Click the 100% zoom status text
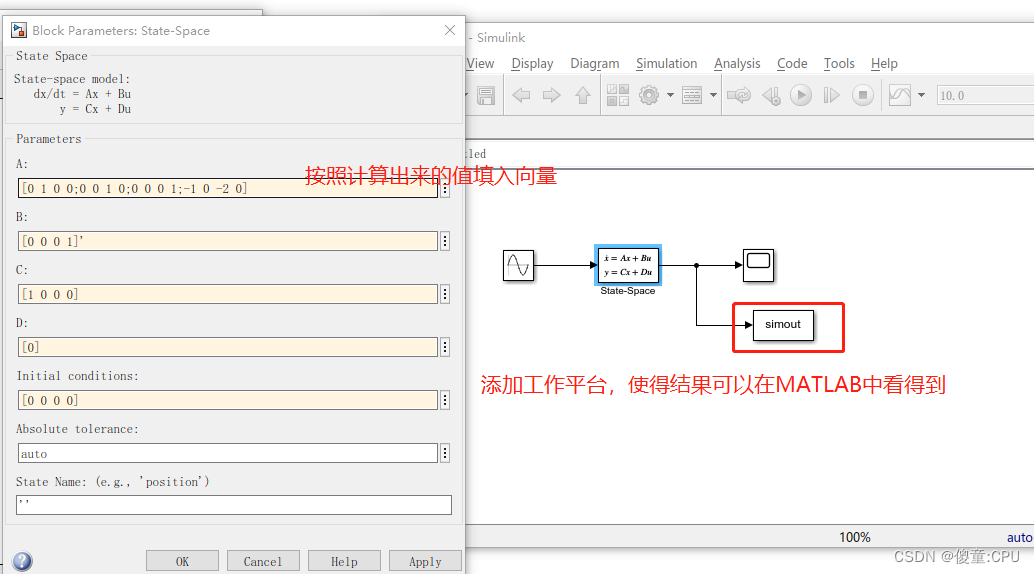 855,538
